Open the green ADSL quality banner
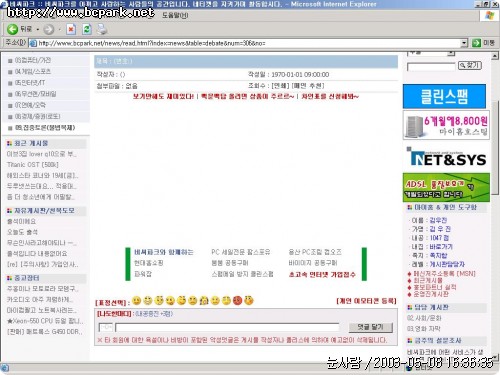The height and width of the screenshot is (375, 500). pos(446,187)
